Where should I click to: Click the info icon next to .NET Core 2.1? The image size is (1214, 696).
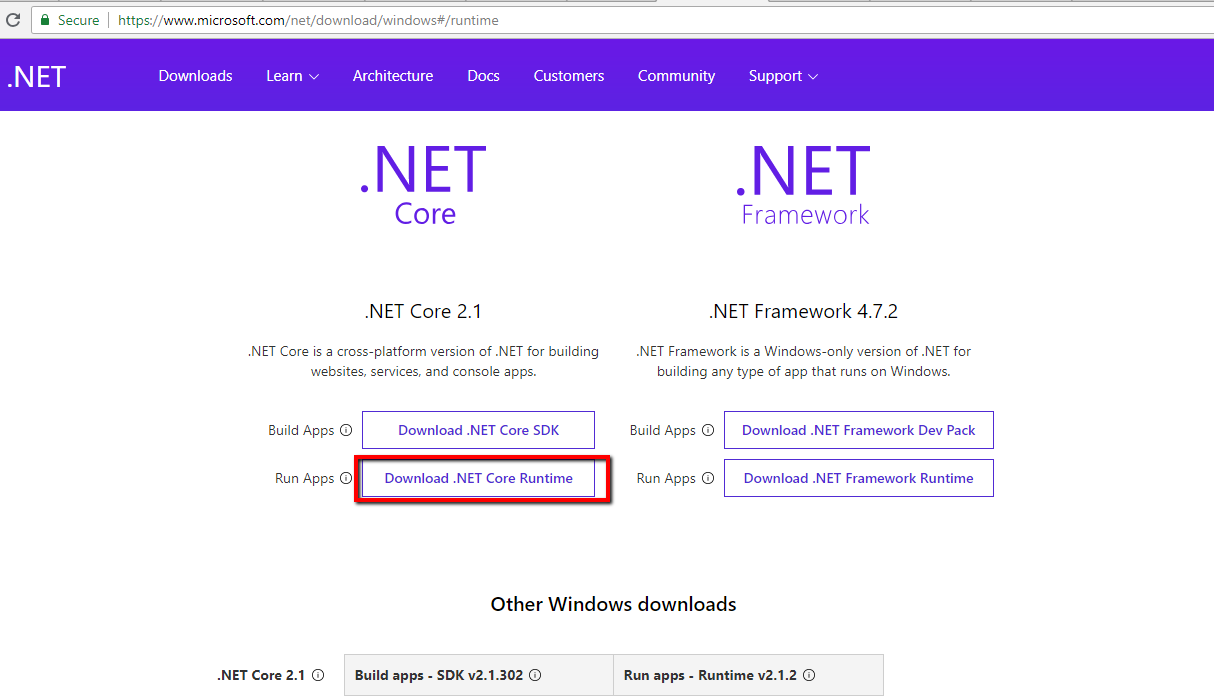point(318,675)
